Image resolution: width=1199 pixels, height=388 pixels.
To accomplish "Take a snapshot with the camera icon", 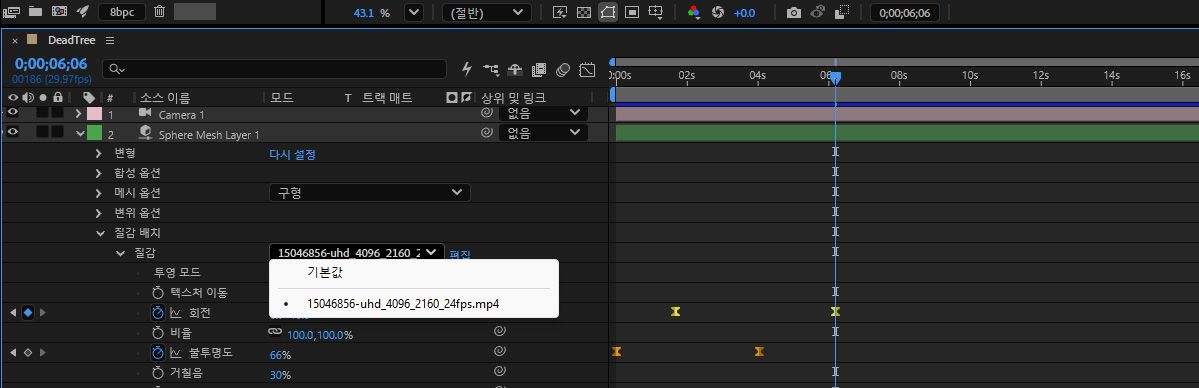I will (x=794, y=13).
